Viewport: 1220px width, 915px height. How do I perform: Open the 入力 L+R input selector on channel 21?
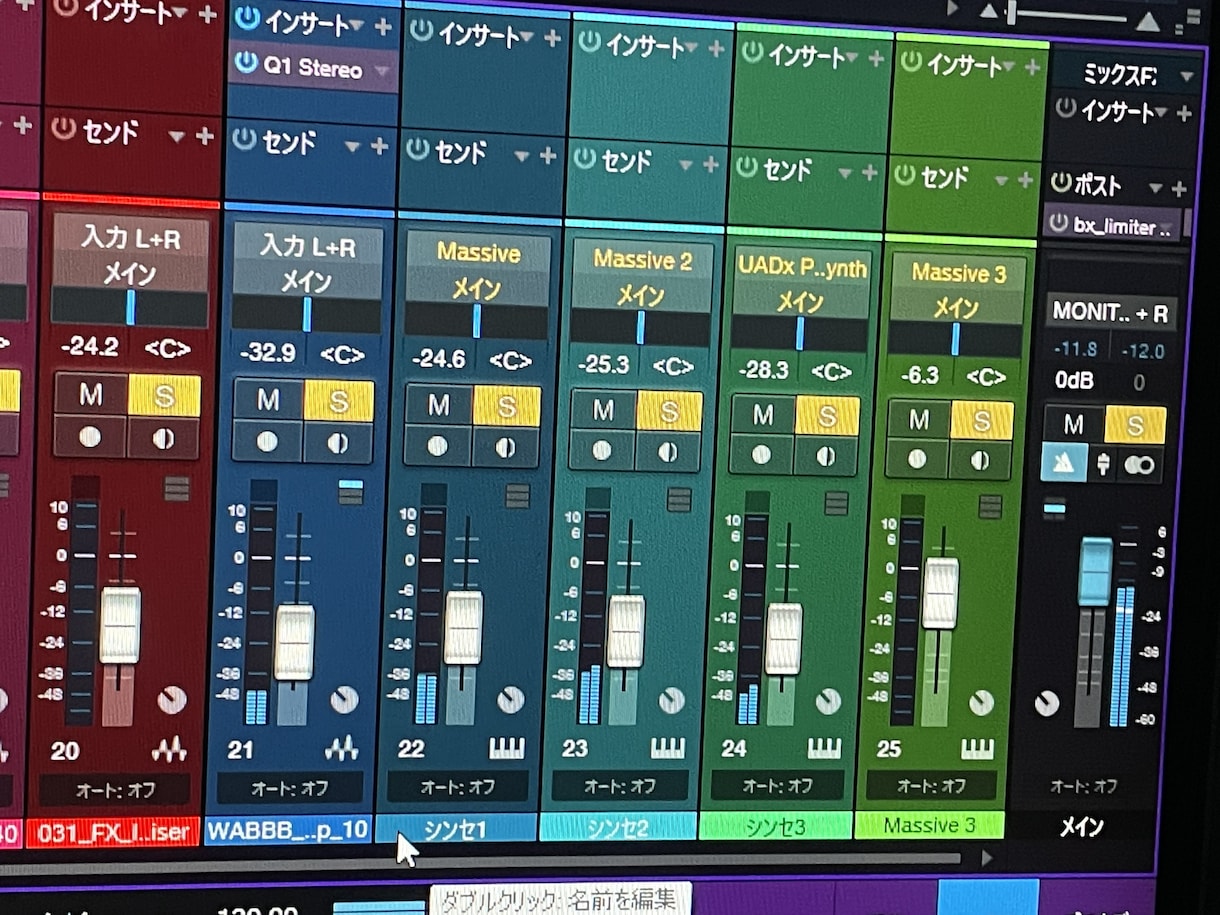tap(308, 246)
